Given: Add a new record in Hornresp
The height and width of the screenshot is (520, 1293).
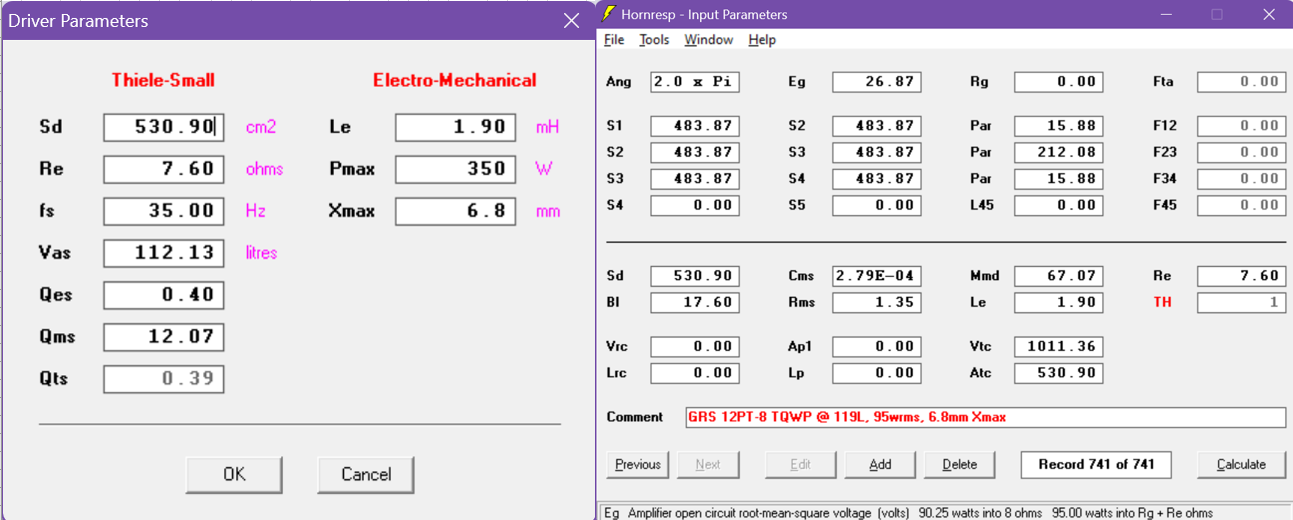Looking at the screenshot, I should [x=880, y=464].
